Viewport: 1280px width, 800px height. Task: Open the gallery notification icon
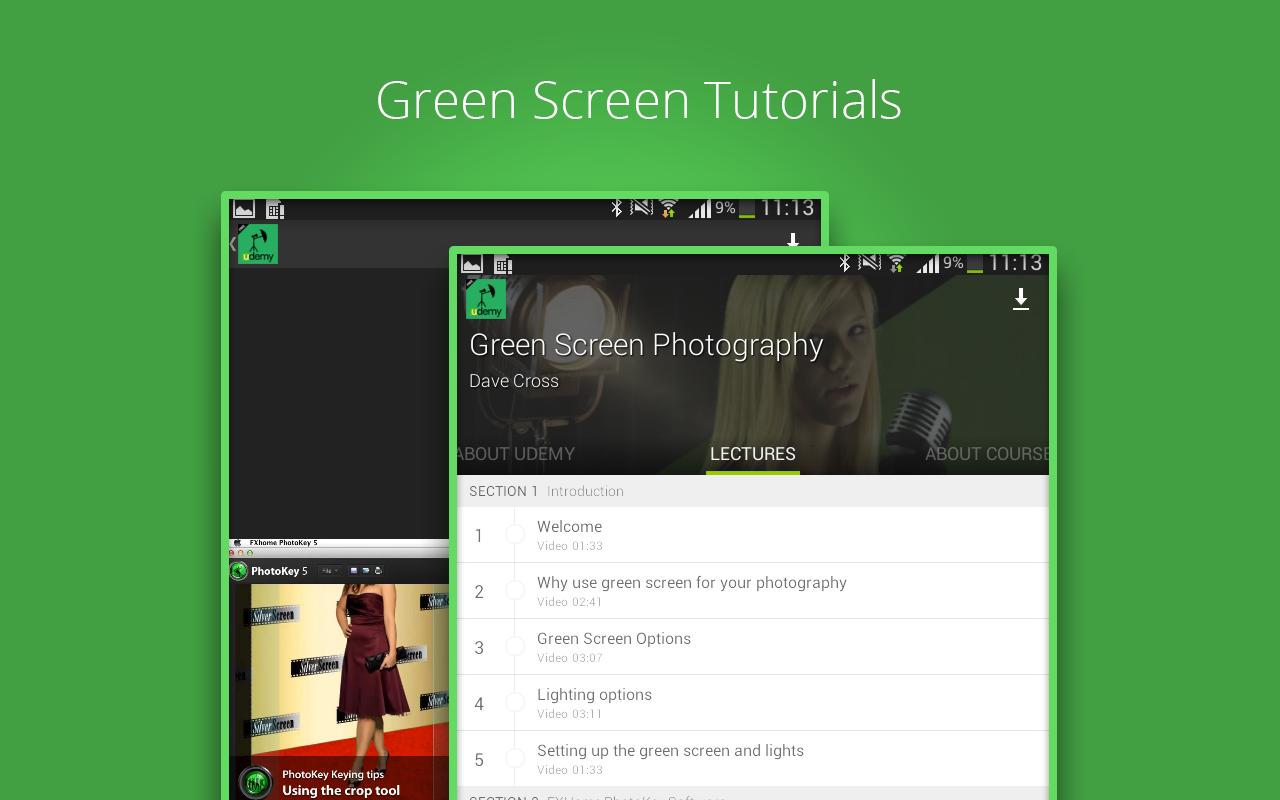471,264
